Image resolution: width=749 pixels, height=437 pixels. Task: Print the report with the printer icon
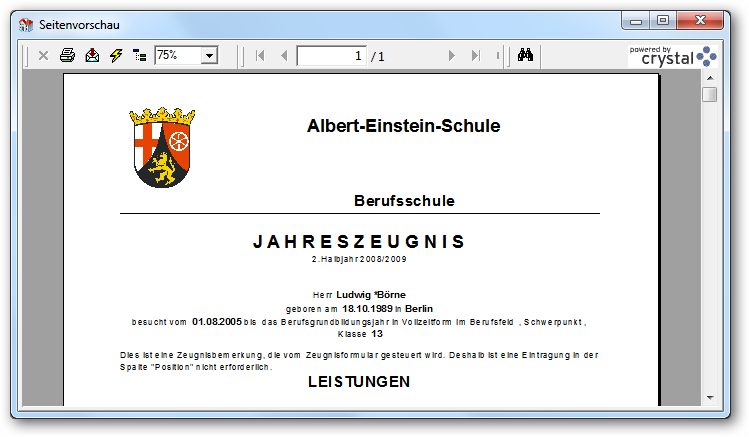(67, 55)
